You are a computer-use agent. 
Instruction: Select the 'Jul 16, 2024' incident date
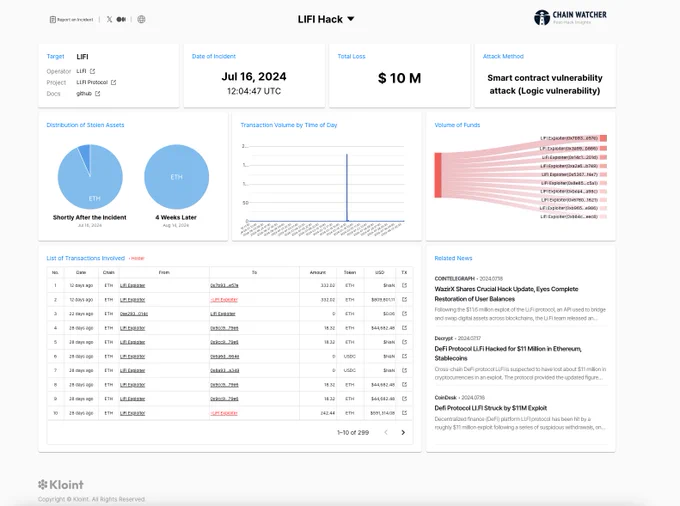pyautogui.click(x=254, y=77)
